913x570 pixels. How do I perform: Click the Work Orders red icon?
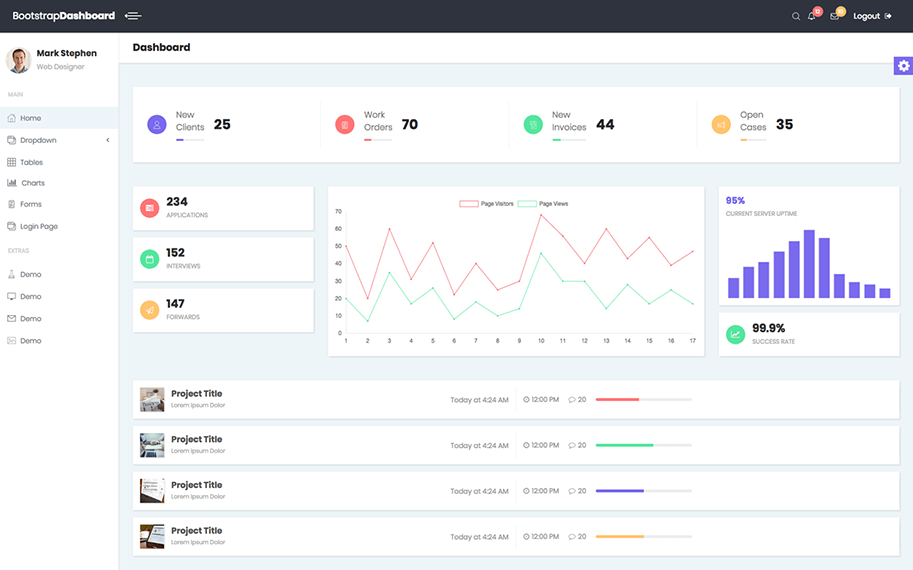[x=345, y=125]
